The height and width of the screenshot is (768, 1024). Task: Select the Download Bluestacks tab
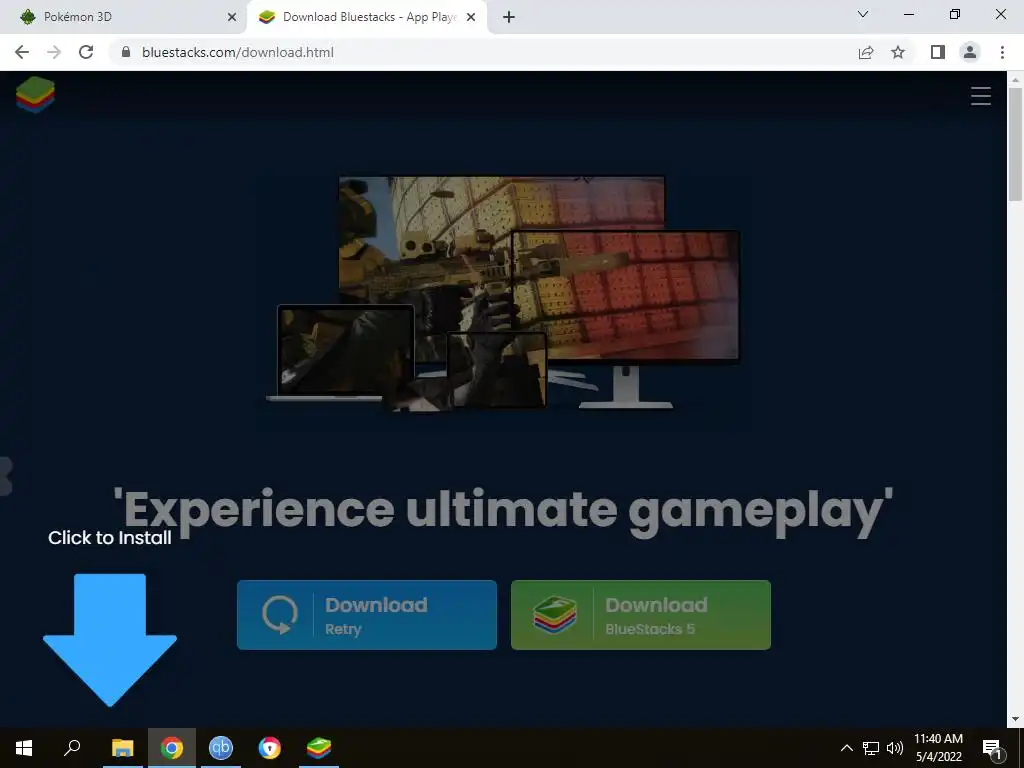366,17
